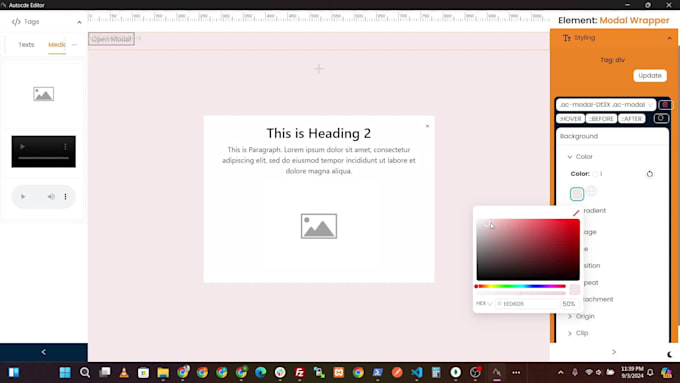
Task: Open the video thumbnail three-dot menu
Action: (x=65, y=147)
